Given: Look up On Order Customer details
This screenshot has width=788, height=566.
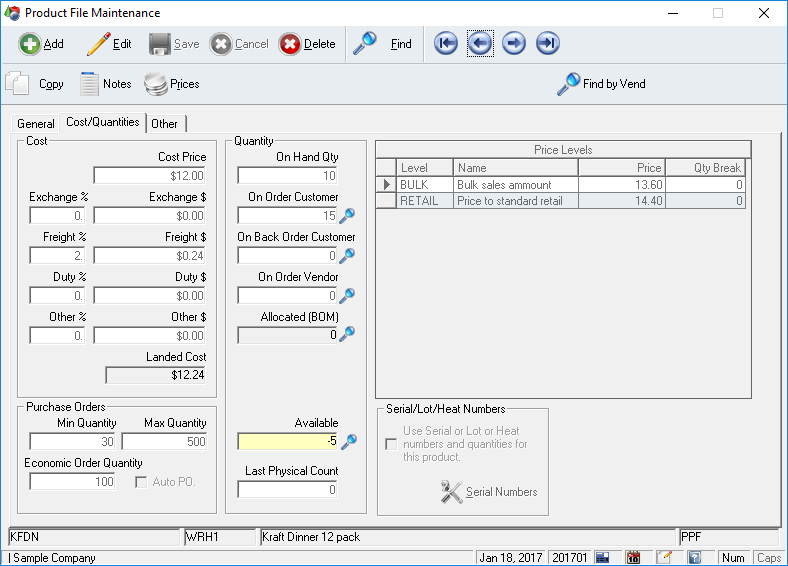Looking at the screenshot, I should coord(347,216).
